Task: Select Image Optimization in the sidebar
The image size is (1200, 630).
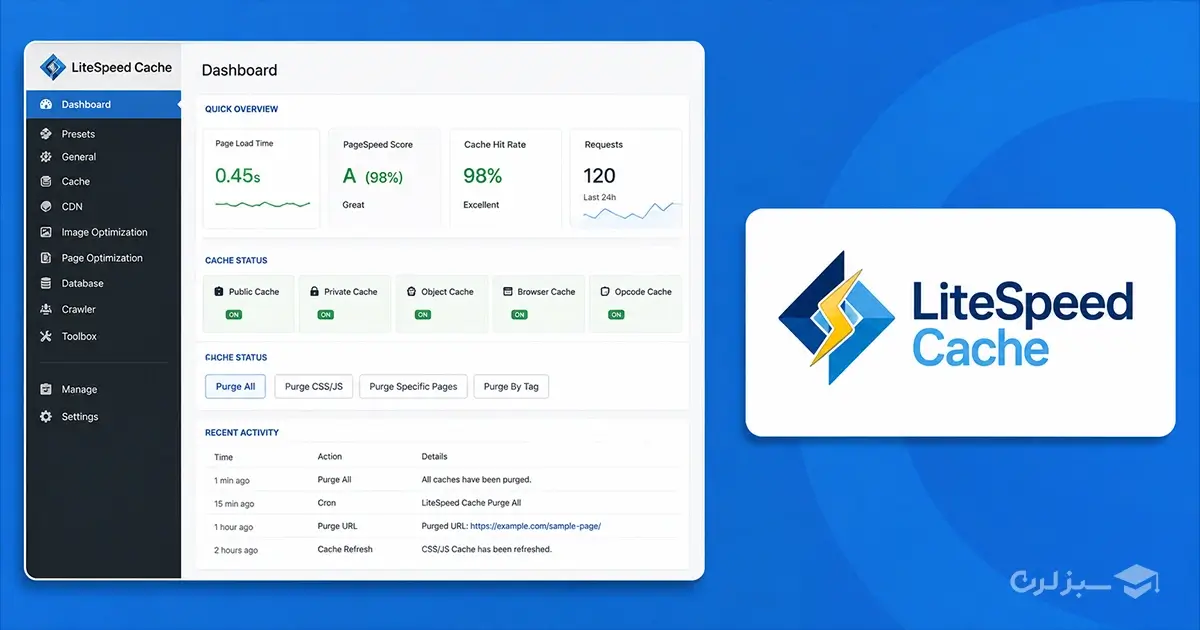Action: point(103,232)
